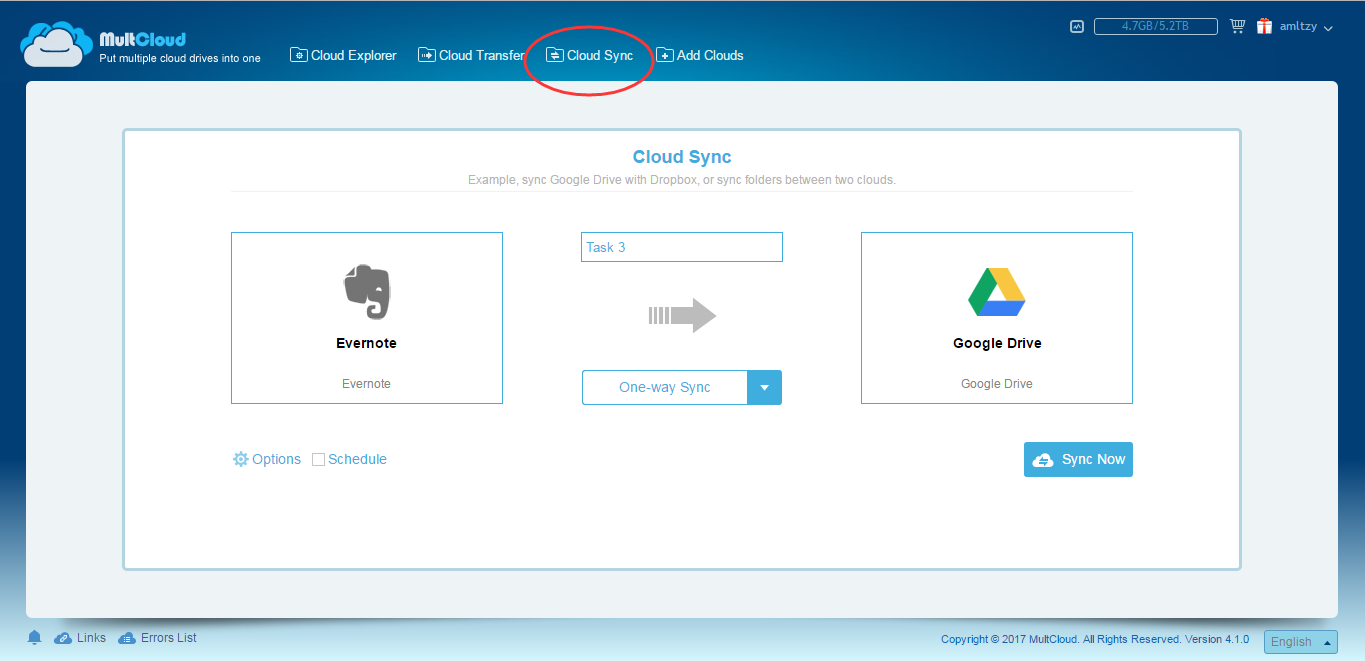
Task: Click the Evernote account name caption
Action: click(366, 384)
